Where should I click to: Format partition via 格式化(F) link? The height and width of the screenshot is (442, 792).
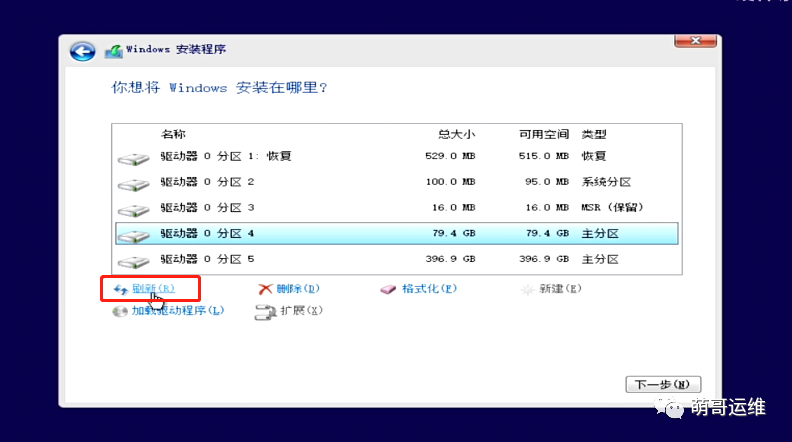[429, 288]
